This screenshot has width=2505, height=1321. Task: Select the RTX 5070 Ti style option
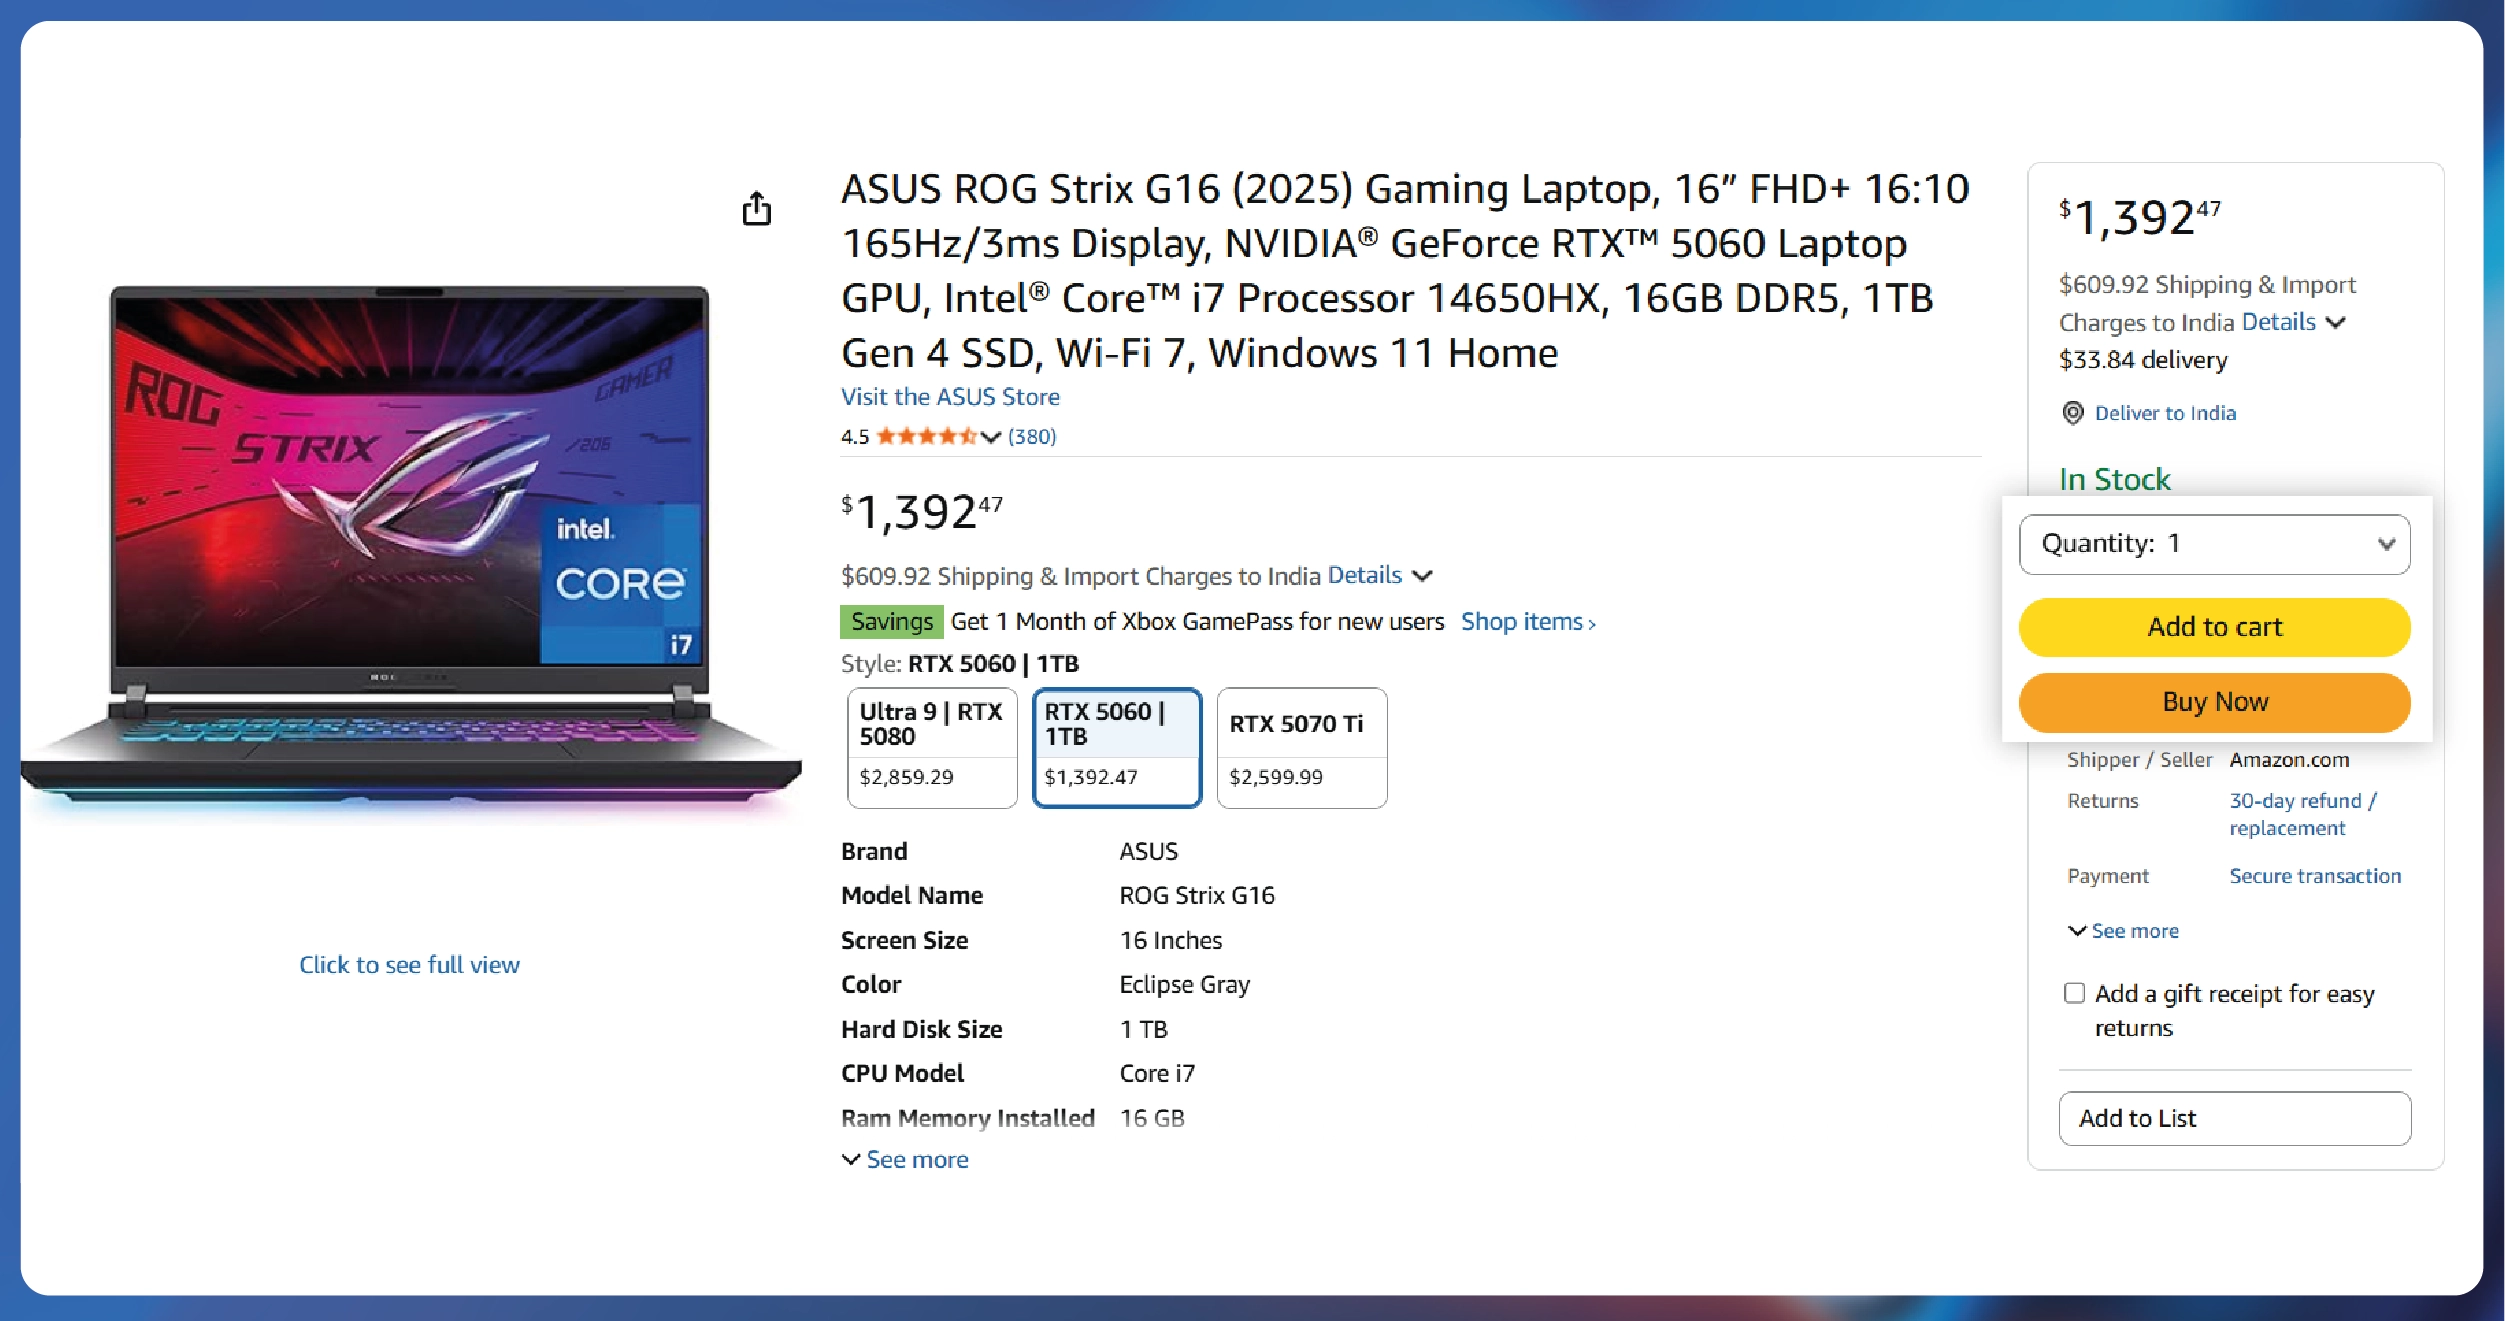(1302, 748)
